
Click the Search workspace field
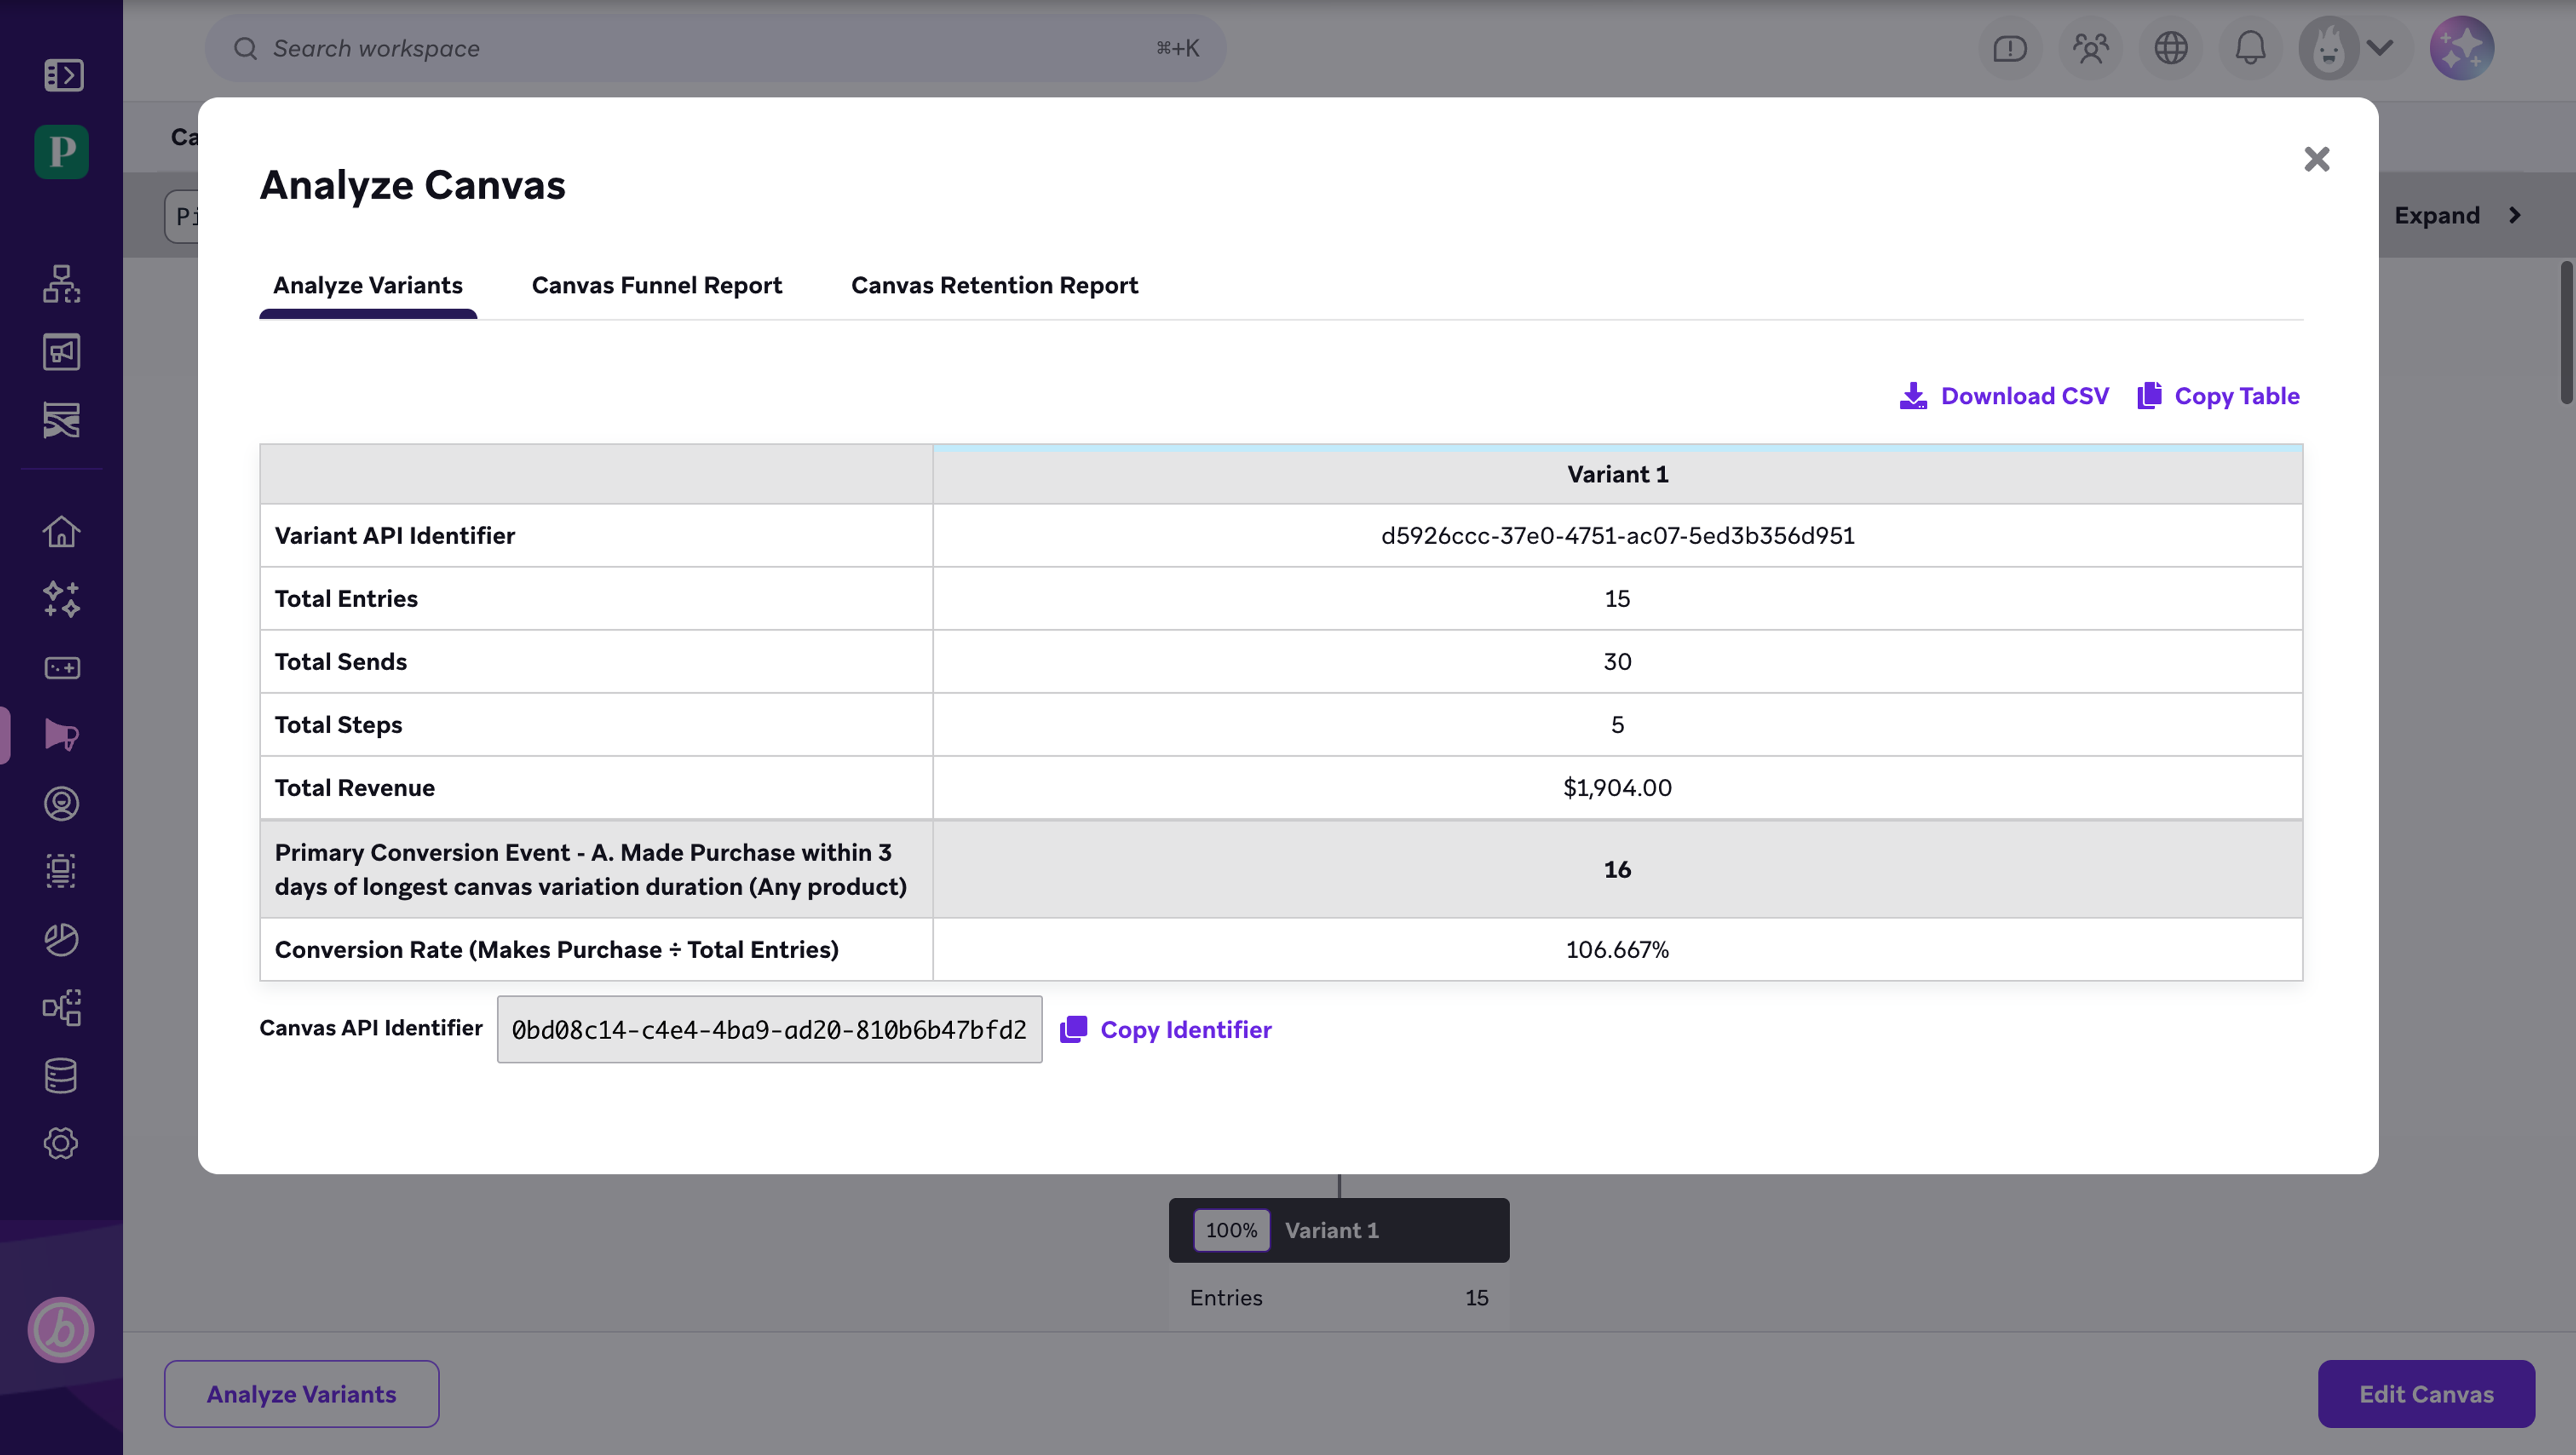714,48
